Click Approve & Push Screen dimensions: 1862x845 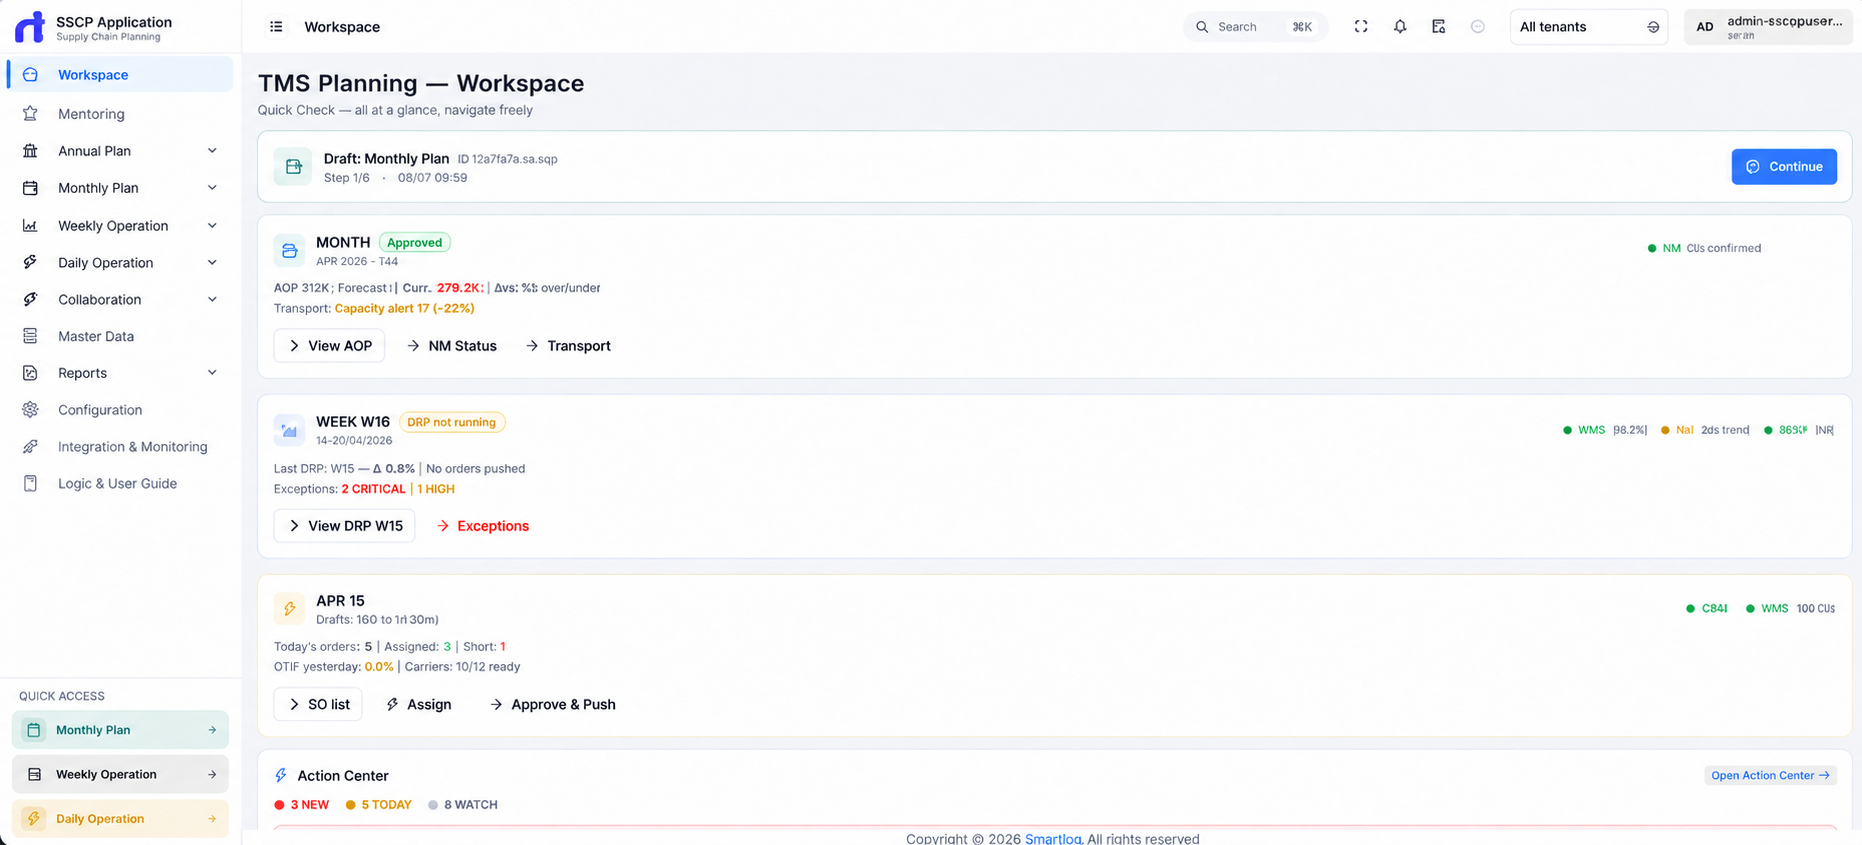click(x=553, y=705)
